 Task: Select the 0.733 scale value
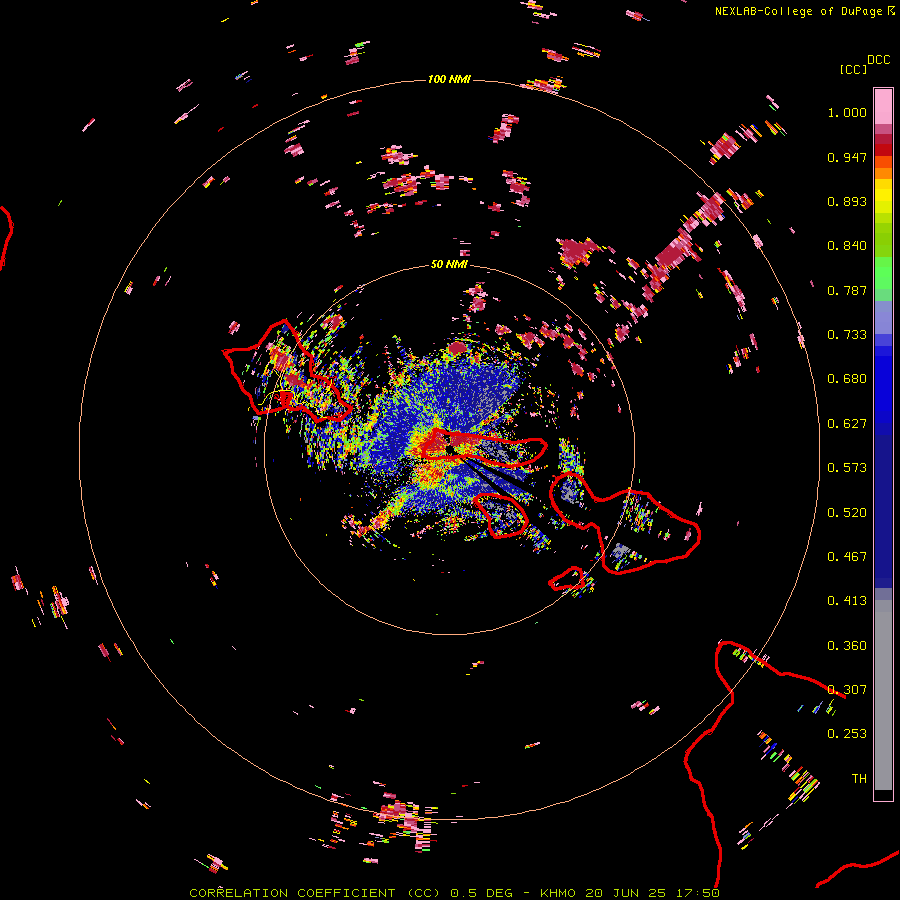pos(847,335)
